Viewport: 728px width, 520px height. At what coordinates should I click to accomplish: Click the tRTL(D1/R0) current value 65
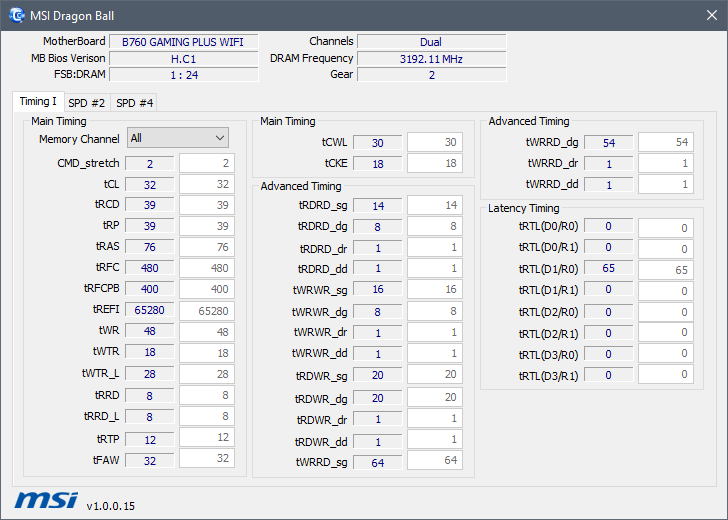[608, 268]
